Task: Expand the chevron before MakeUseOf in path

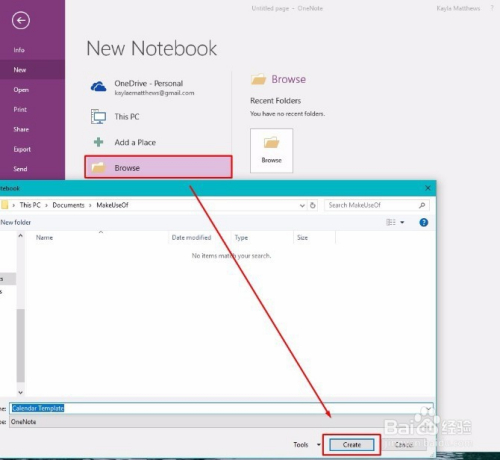Action: [90, 205]
